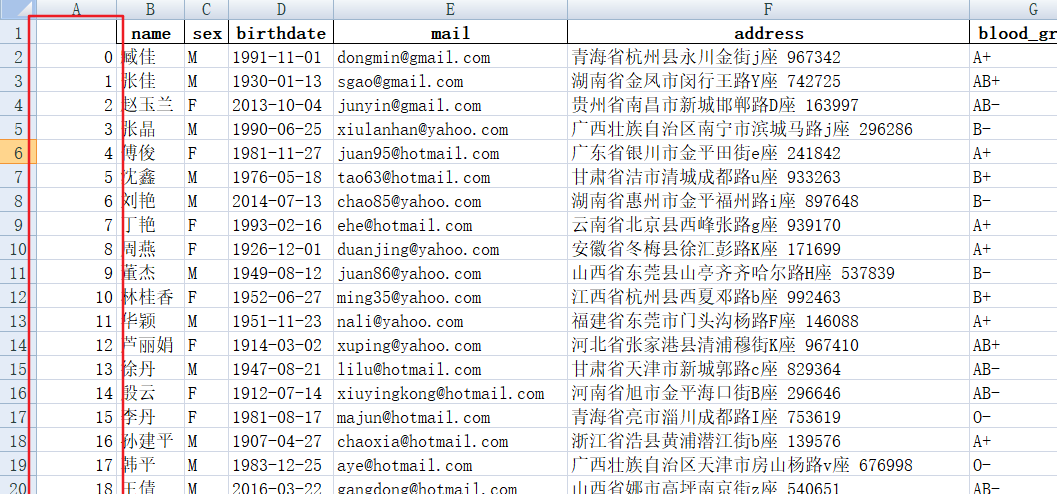This screenshot has width=1057, height=494.
Task: Click birthdate cell 1990-06-25
Action: 281,129
